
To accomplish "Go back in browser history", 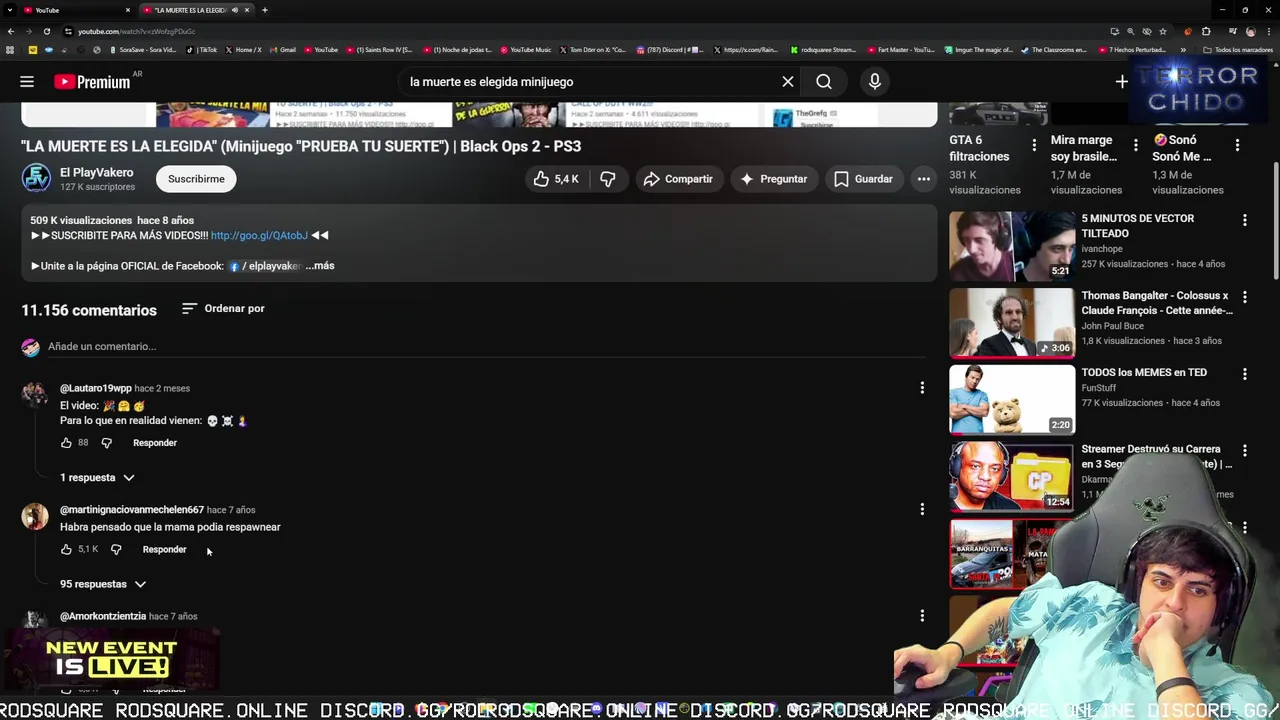I will [10, 31].
